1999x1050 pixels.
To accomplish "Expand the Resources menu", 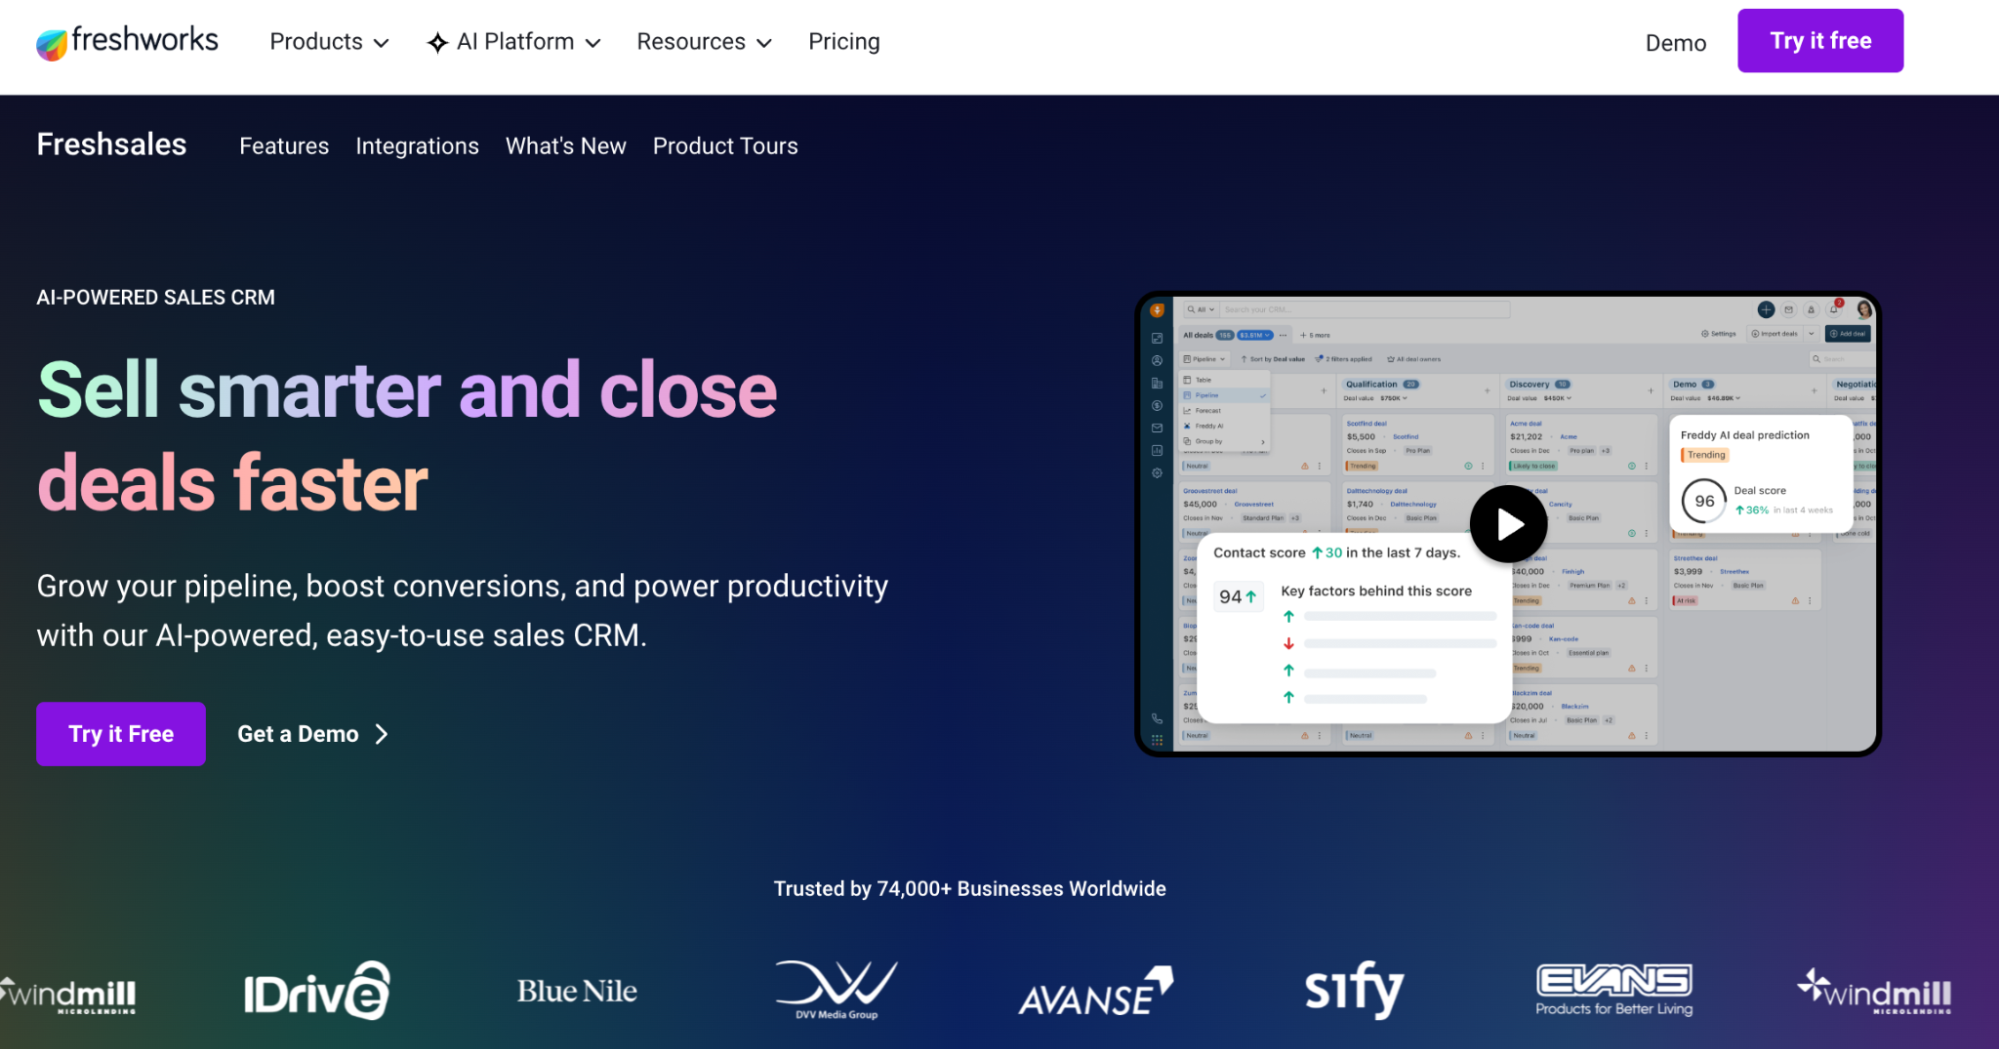I will click(x=705, y=42).
